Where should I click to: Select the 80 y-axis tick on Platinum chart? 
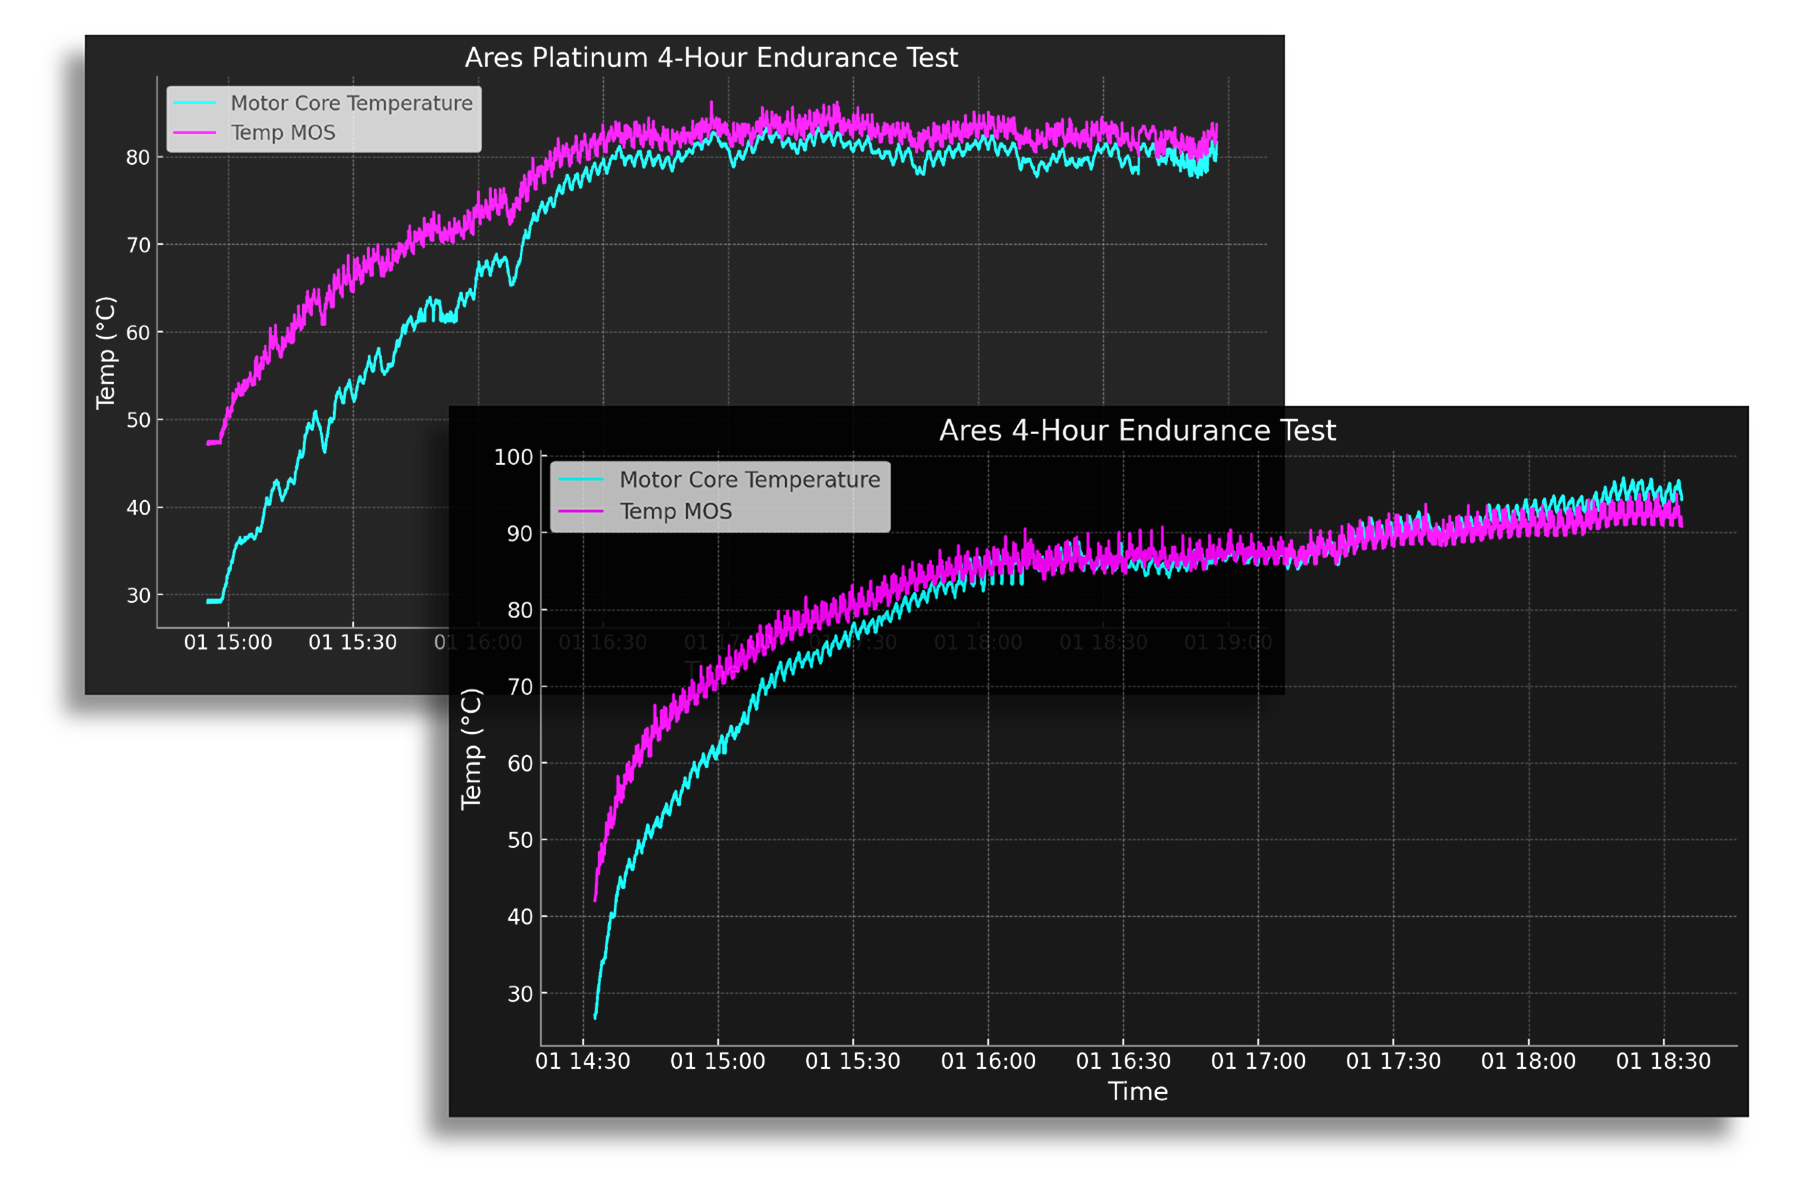[138, 157]
